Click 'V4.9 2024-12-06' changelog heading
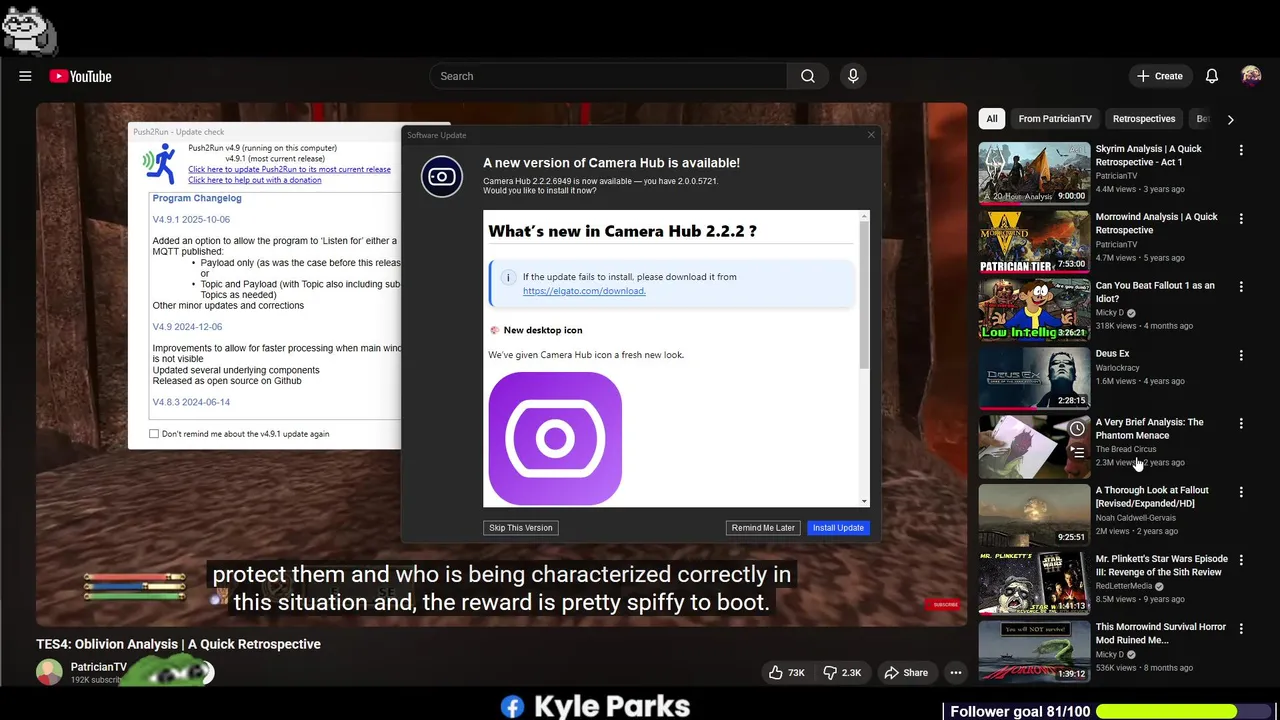This screenshot has height=720, width=1280. tap(187, 327)
